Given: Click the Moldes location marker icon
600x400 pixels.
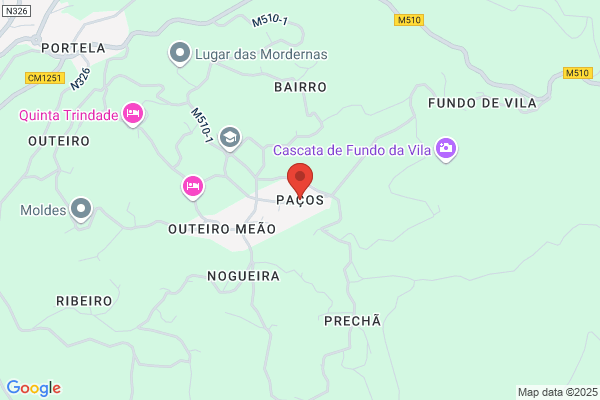Looking at the screenshot, I should (81, 209).
